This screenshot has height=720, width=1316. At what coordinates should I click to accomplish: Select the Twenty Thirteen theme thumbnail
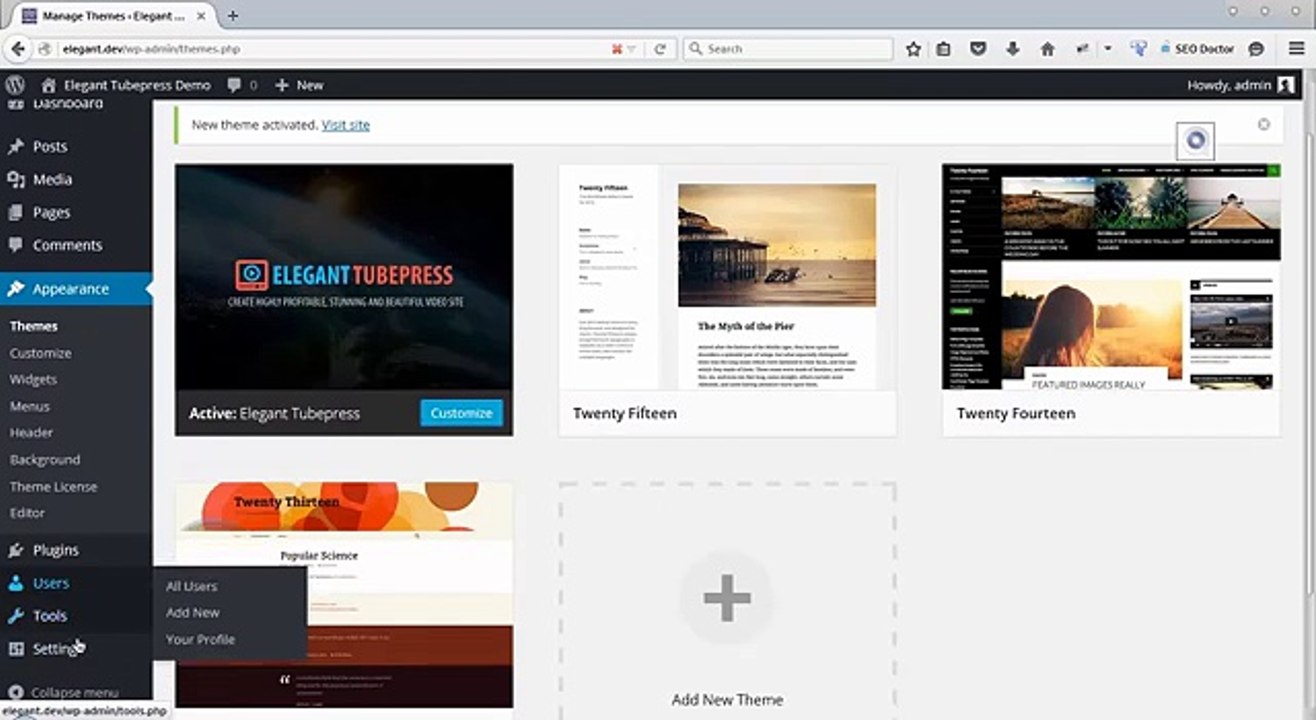pyautogui.click(x=344, y=595)
